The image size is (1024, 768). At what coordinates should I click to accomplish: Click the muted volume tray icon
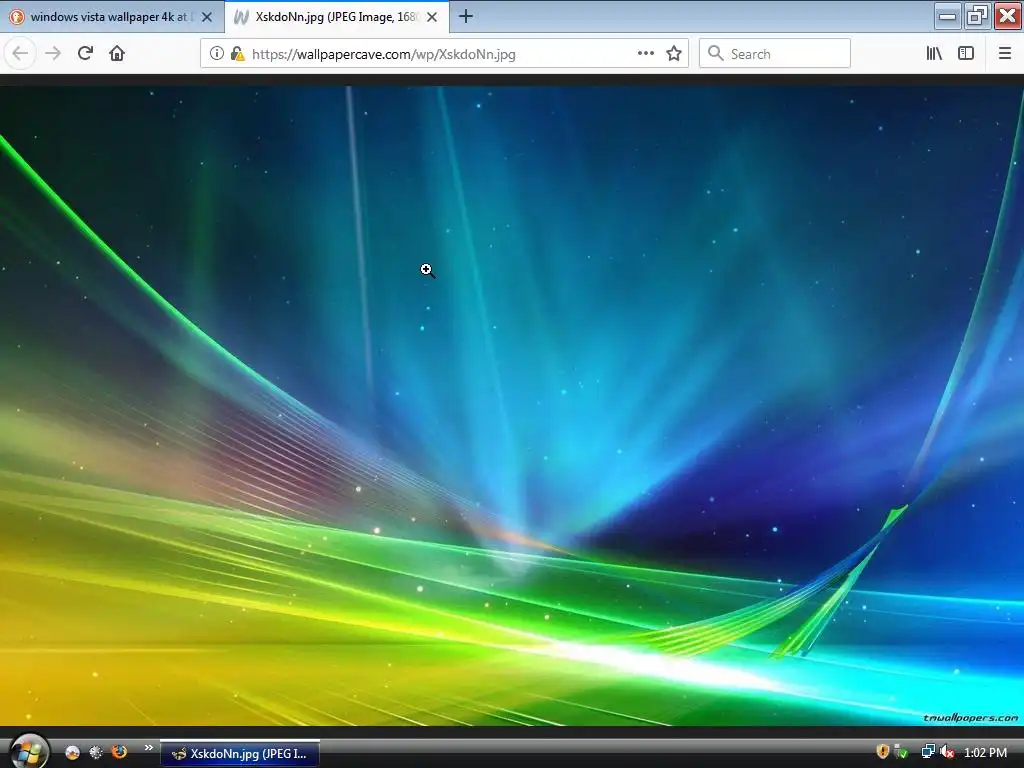coord(947,752)
